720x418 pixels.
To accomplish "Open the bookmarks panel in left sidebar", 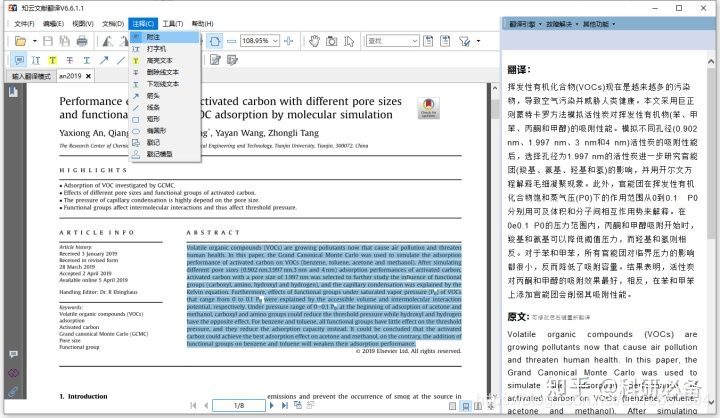I will [13, 92].
